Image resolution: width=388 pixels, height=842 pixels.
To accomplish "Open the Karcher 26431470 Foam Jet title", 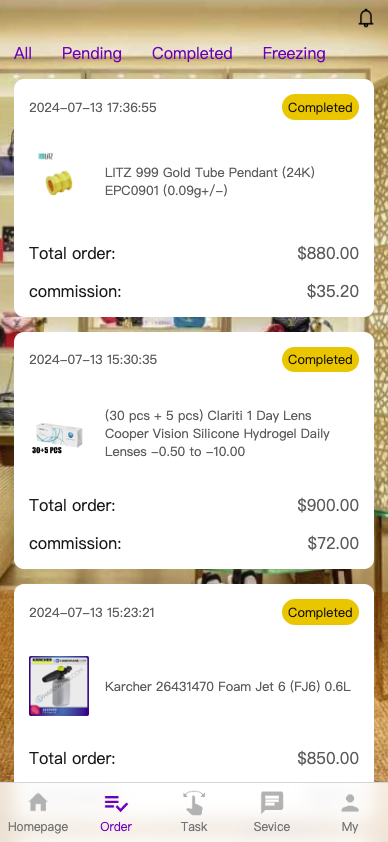I will pos(228,686).
